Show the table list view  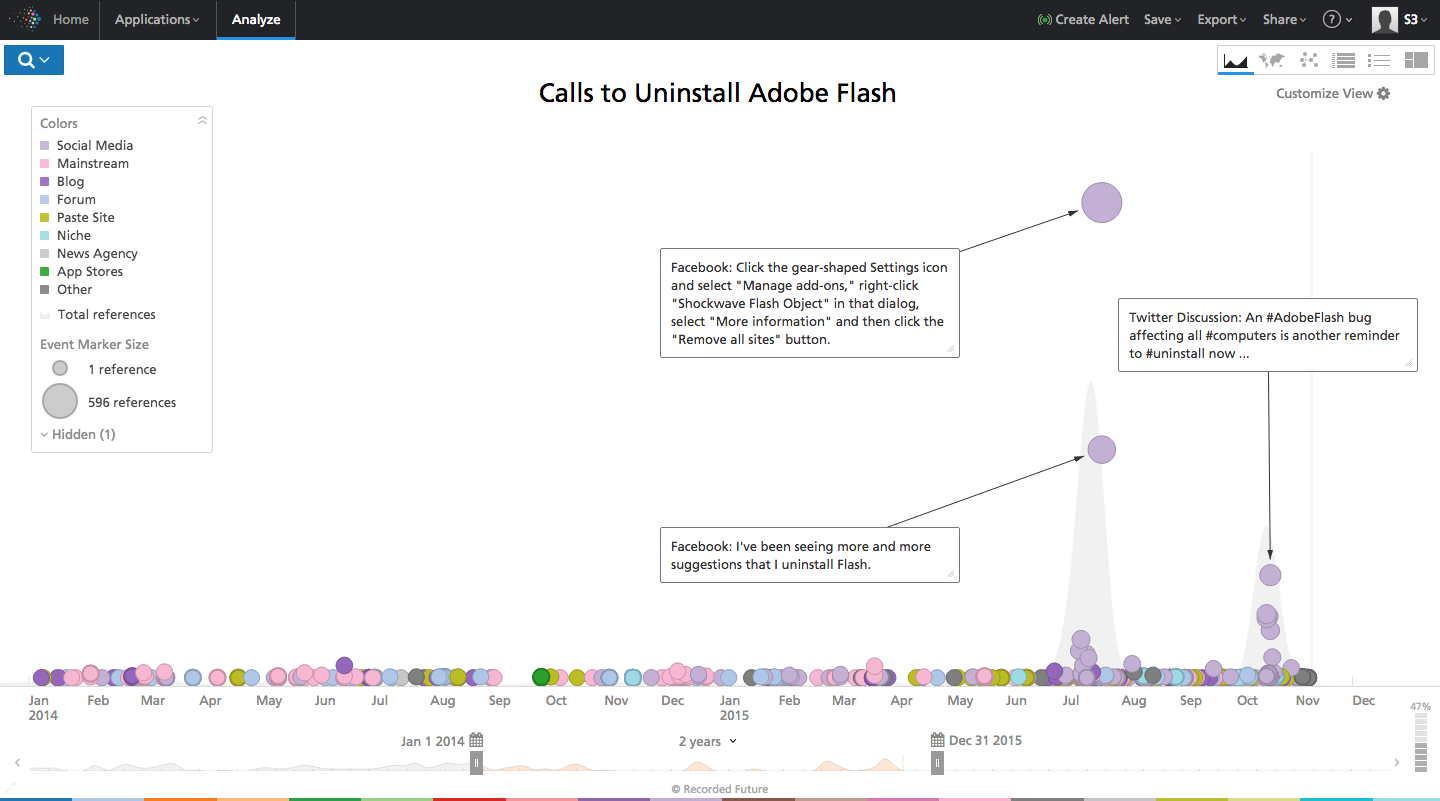point(1344,60)
